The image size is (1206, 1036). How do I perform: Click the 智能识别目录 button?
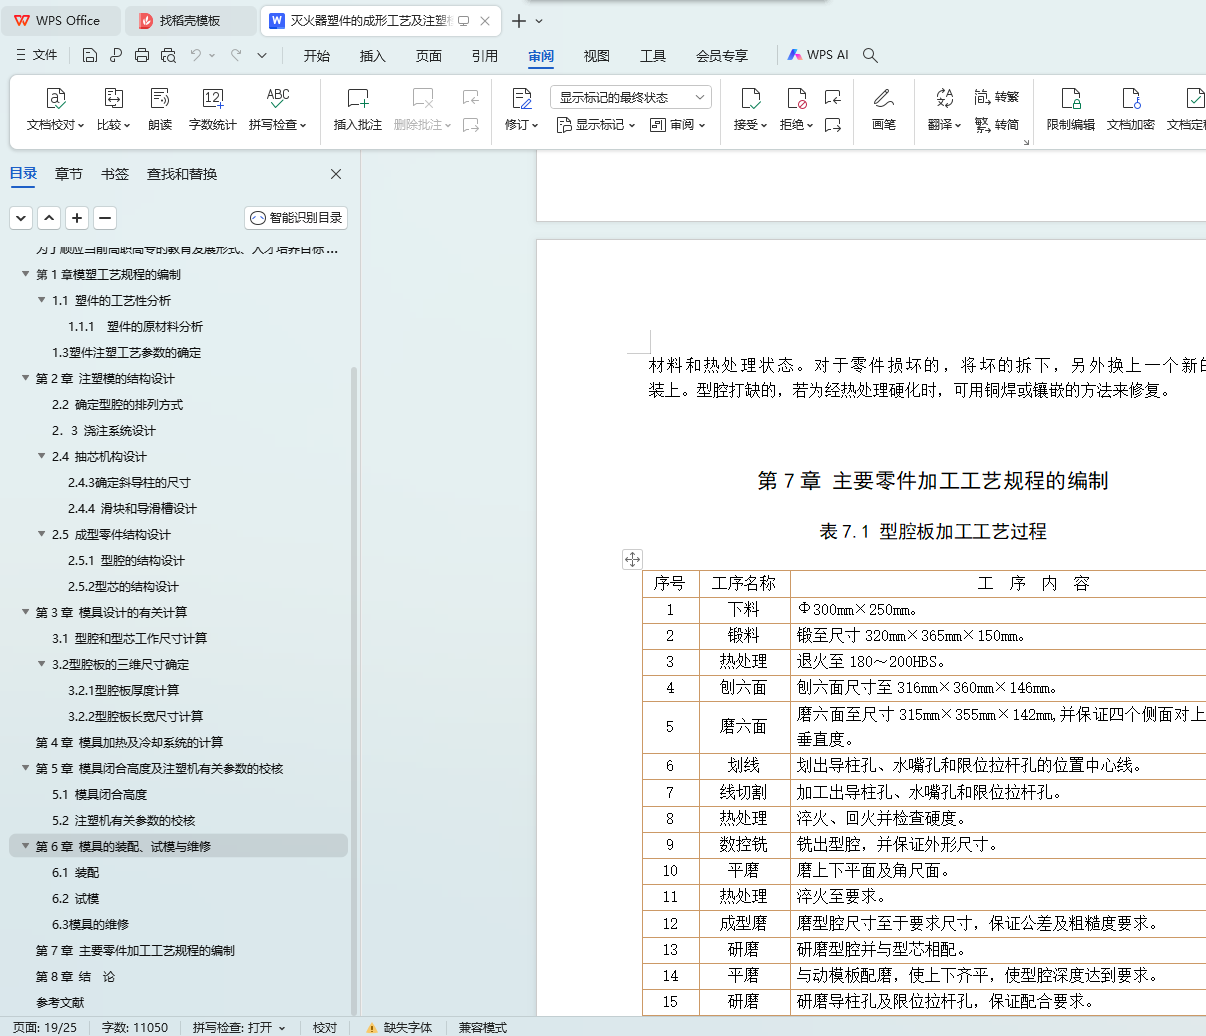[x=296, y=217]
